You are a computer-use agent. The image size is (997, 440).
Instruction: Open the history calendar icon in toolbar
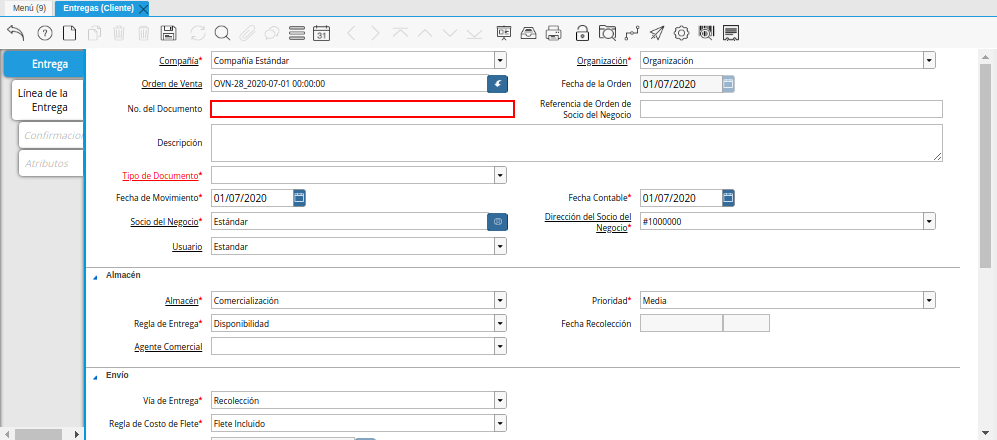[322, 33]
